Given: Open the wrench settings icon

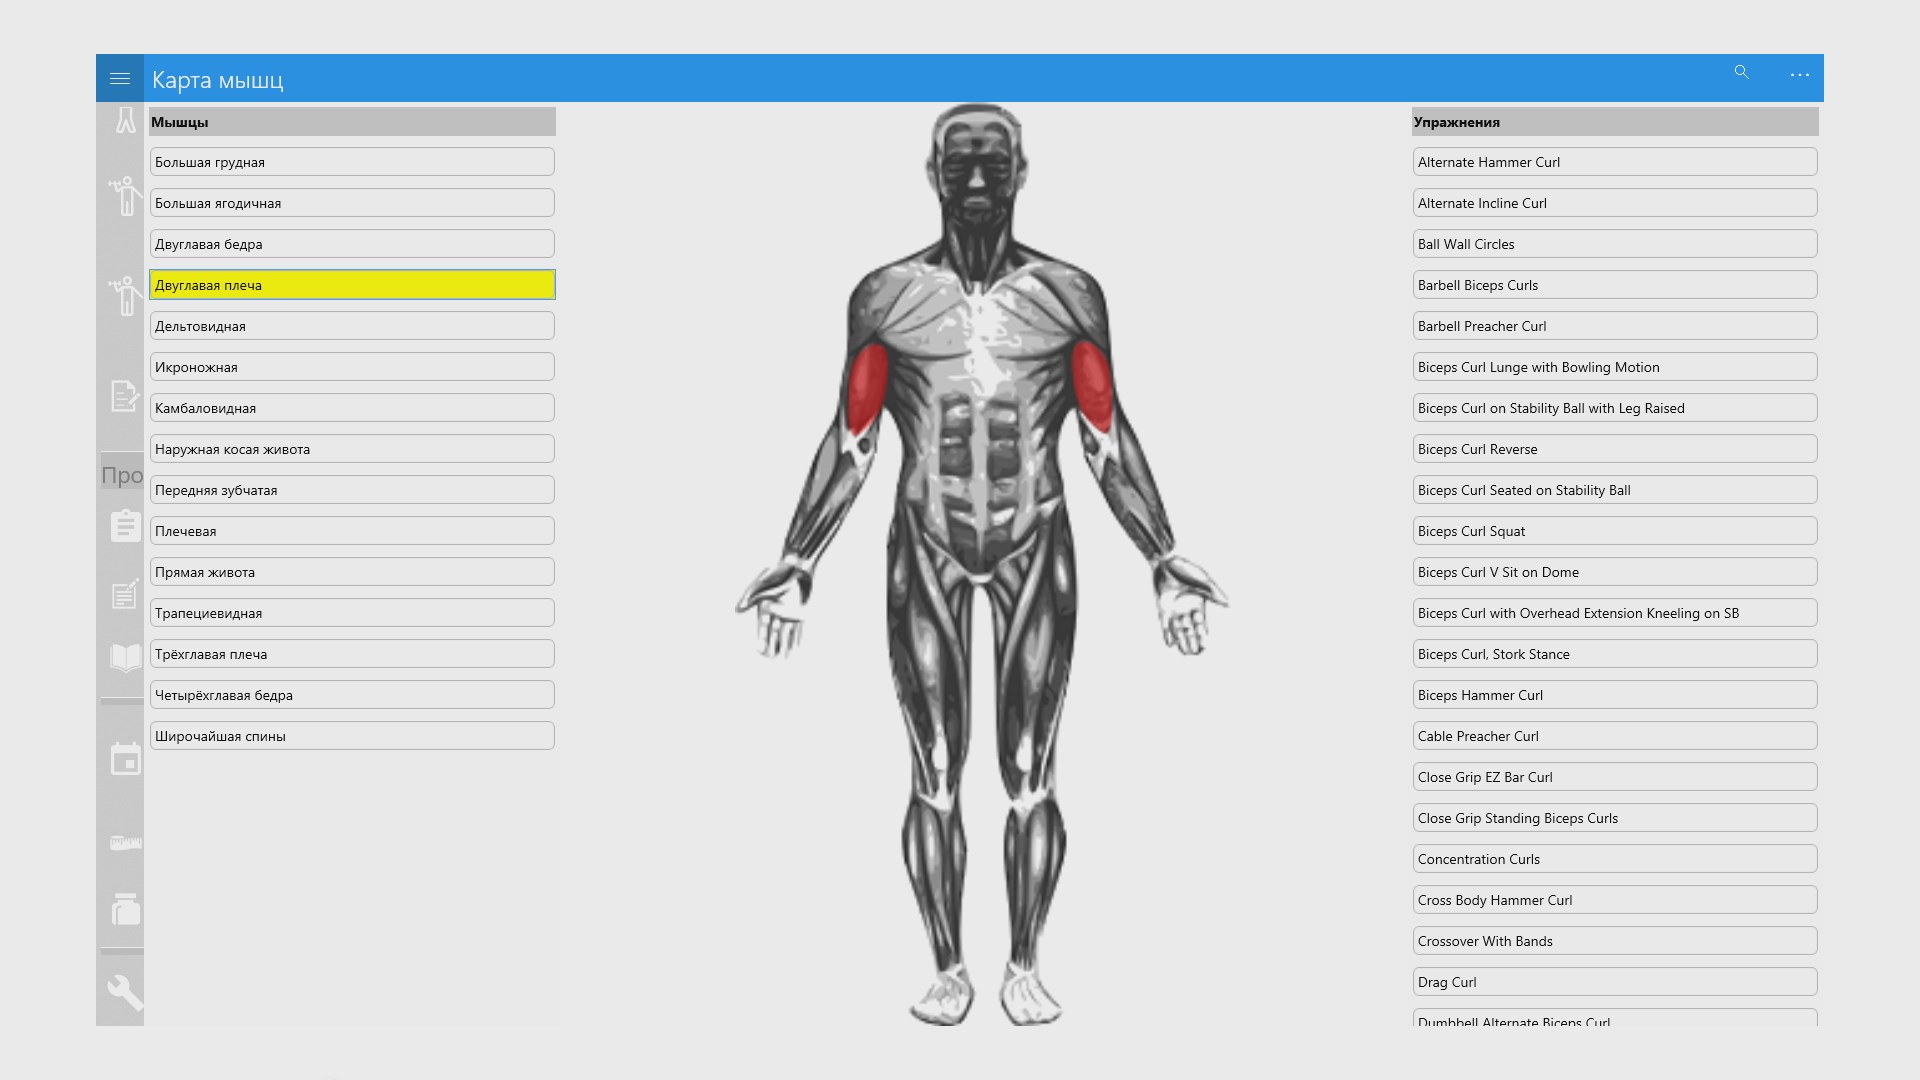Looking at the screenshot, I should (x=125, y=991).
